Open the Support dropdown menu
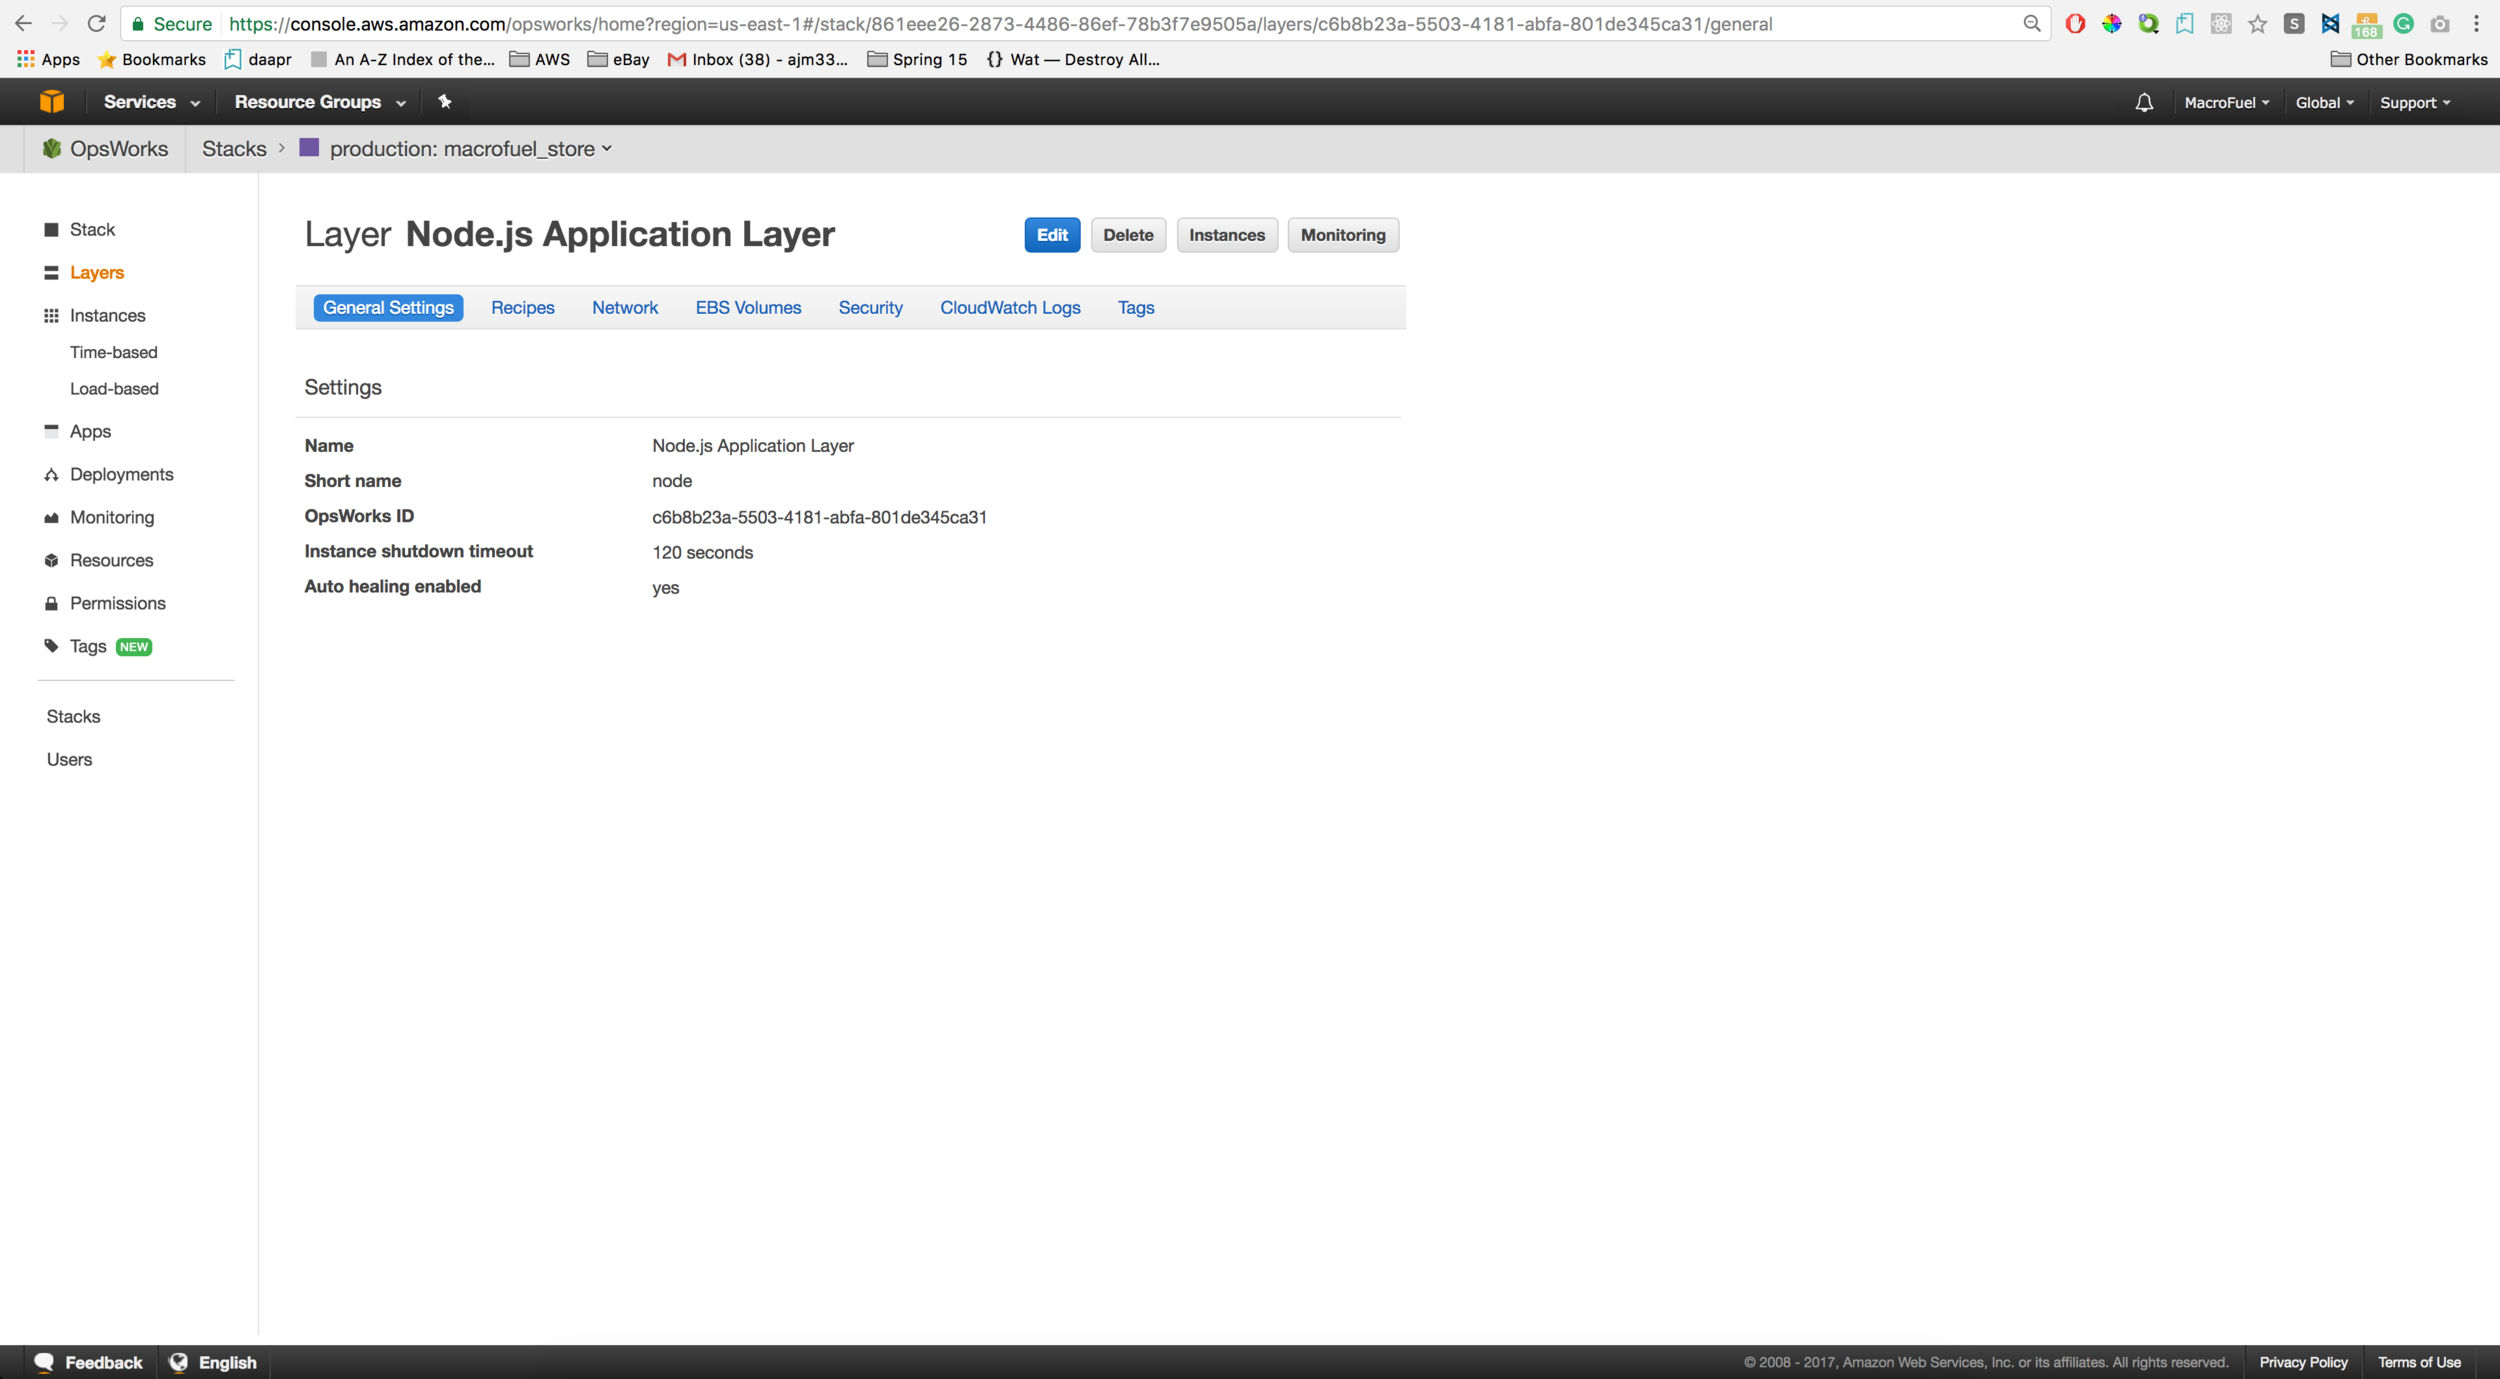This screenshot has height=1379, width=2500. coord(2415,102)
